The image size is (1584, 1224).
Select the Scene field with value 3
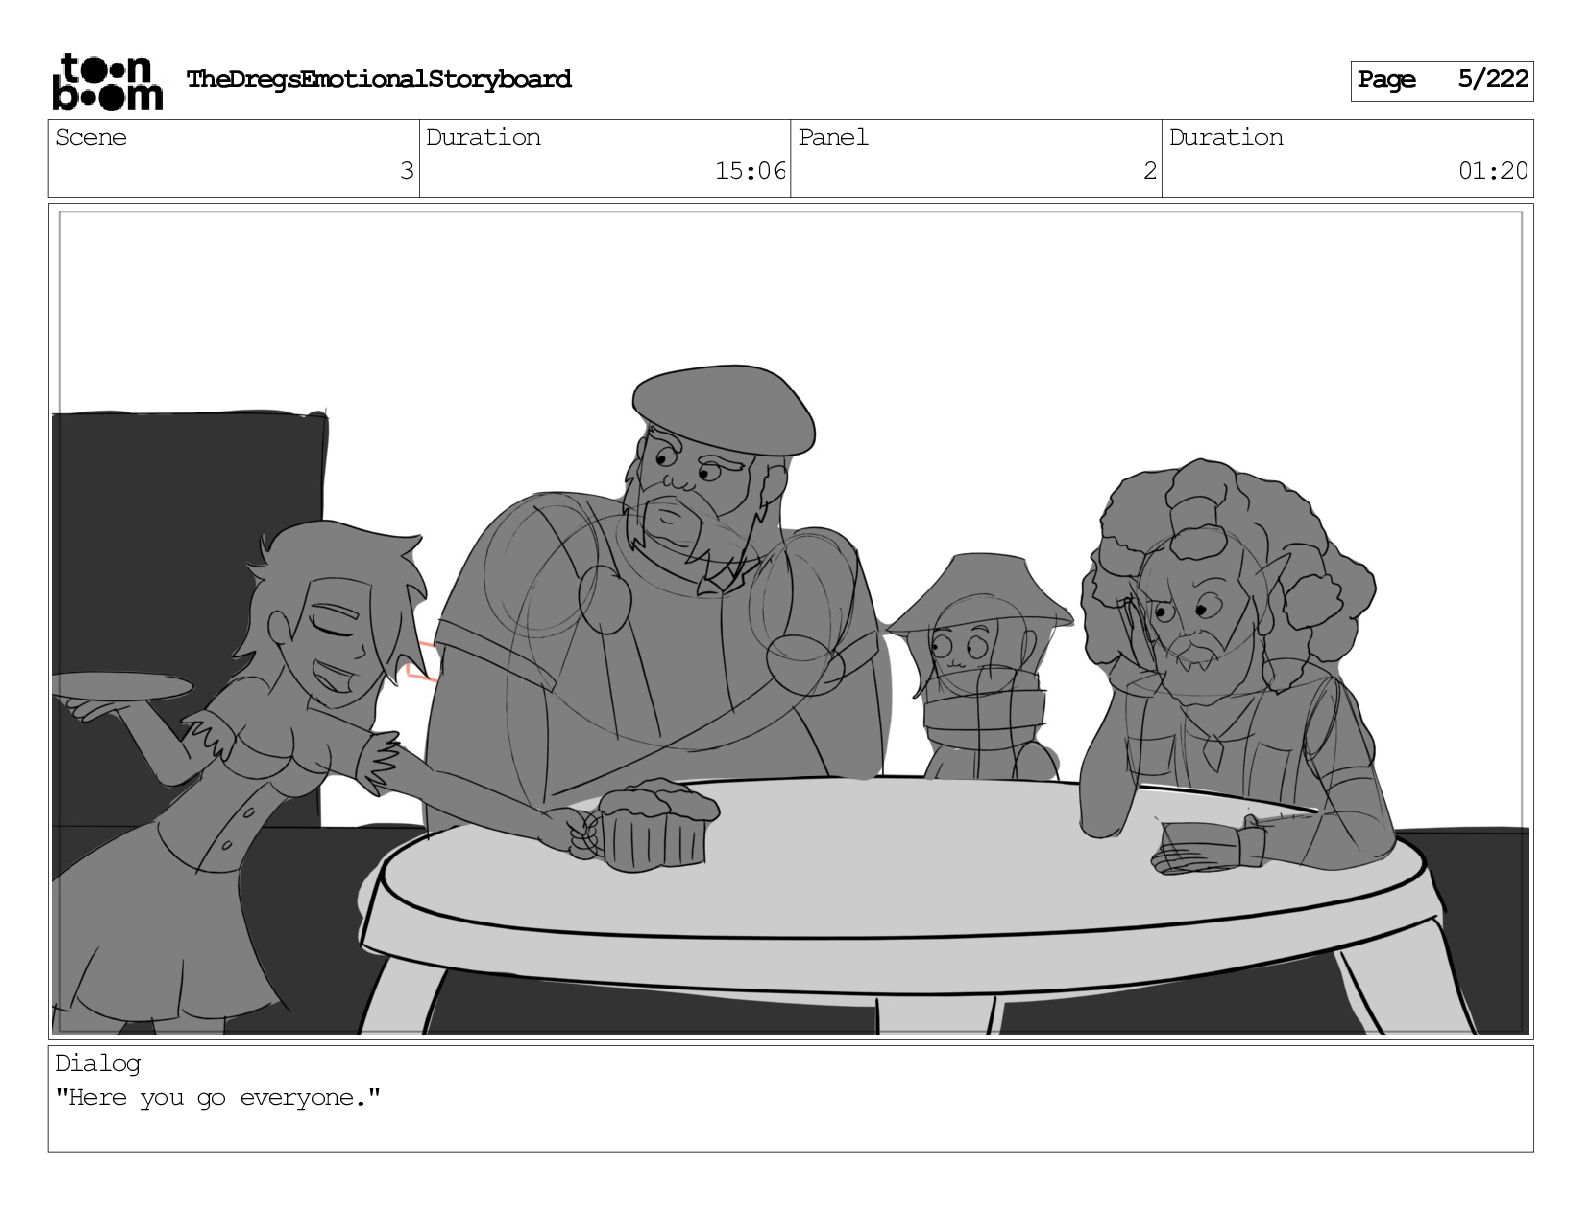pos(234,158)
